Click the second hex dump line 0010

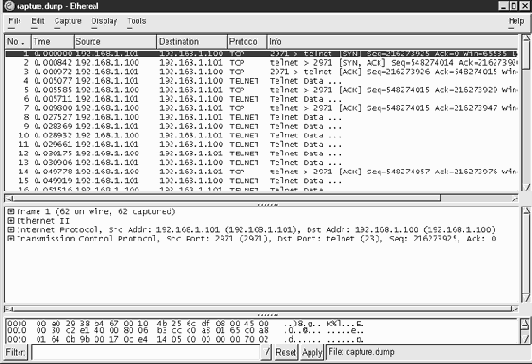click(185, 330)
